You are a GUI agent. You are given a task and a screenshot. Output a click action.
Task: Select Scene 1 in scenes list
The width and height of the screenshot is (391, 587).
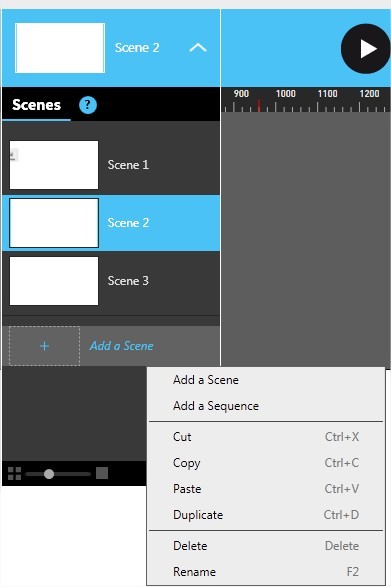point(111,165)
